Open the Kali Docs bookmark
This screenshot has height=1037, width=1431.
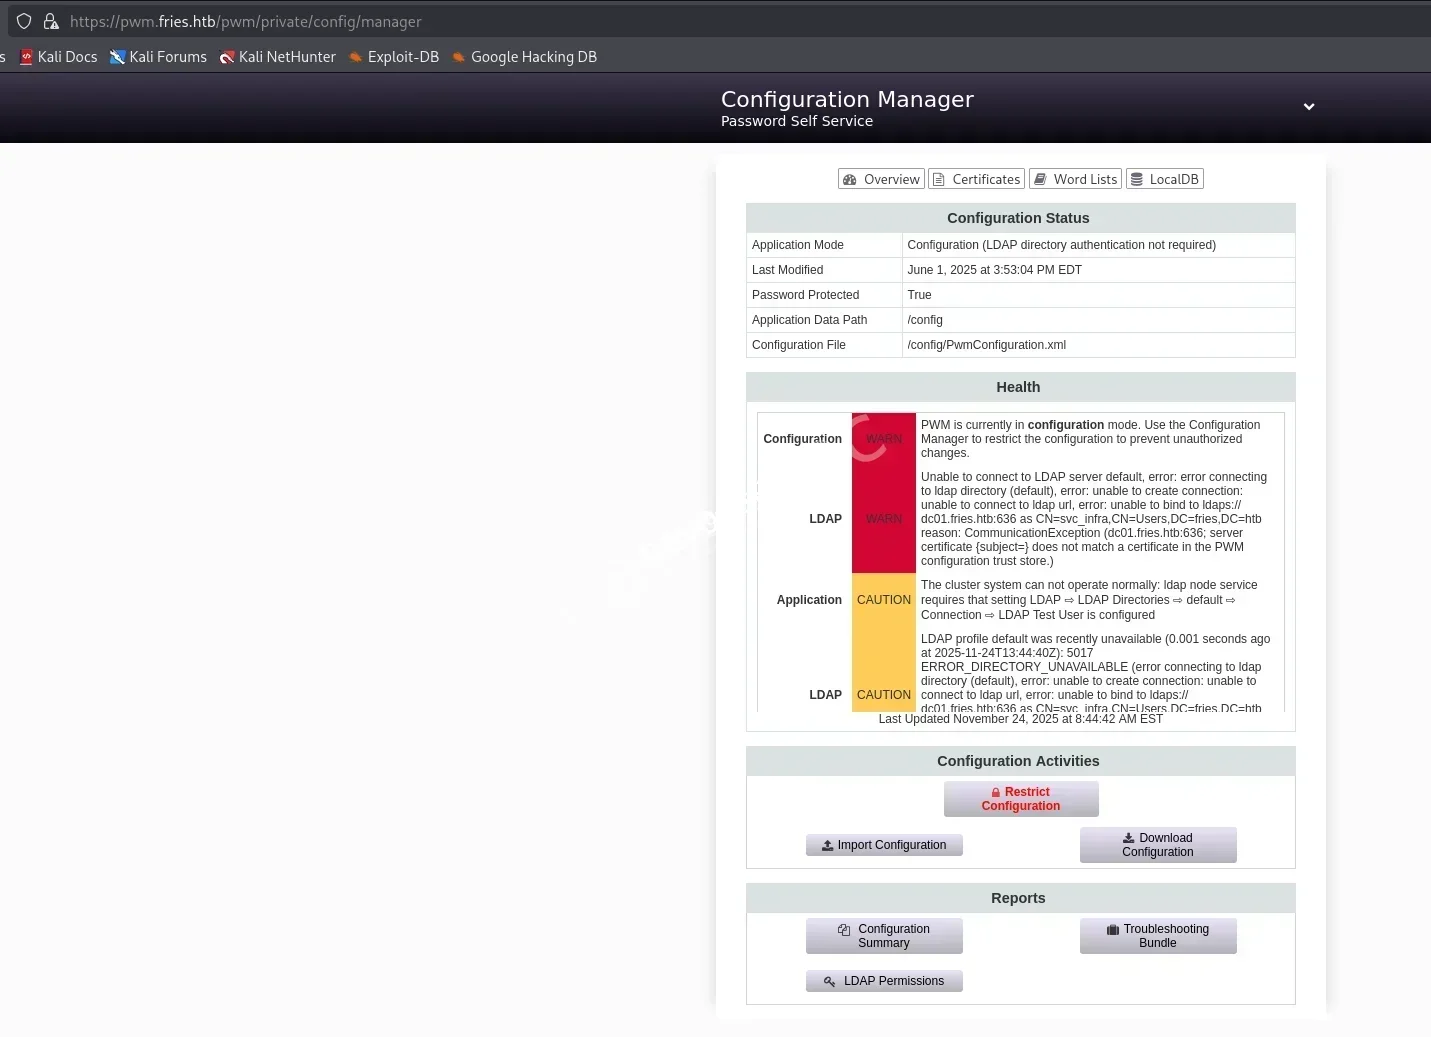point(58,57)
